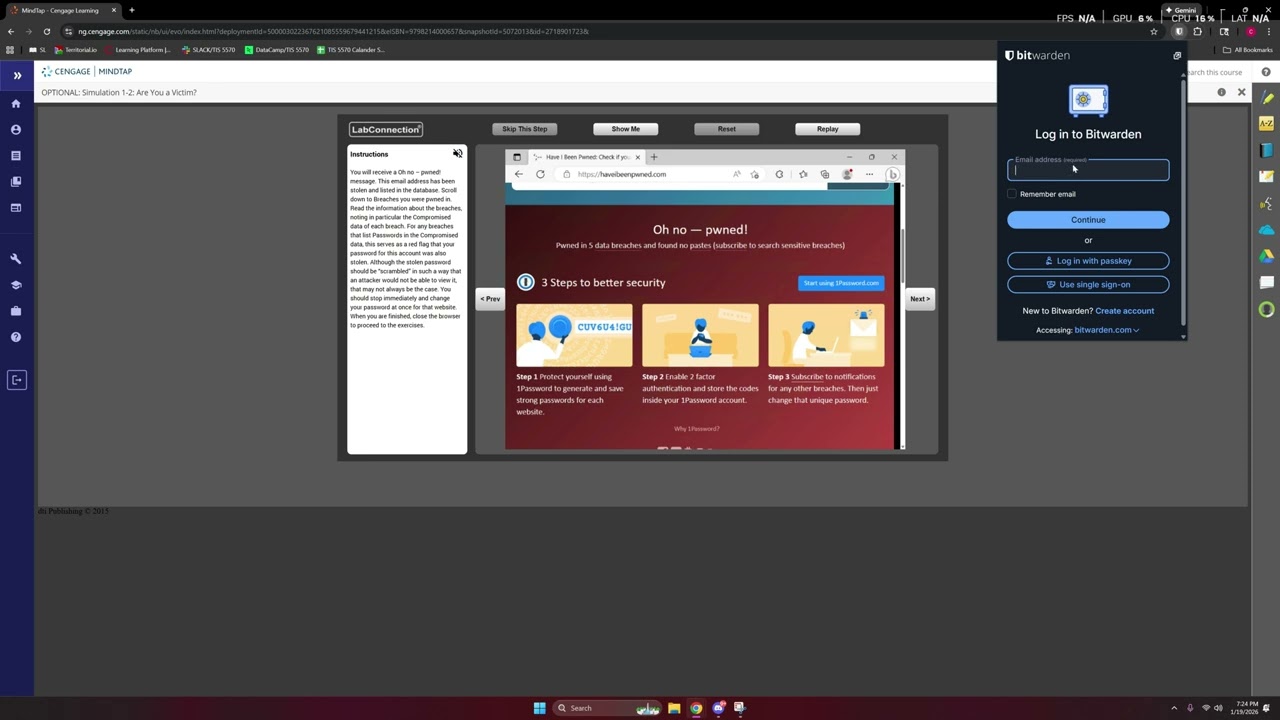Image resolution: width=1280 pixels, height=720 pixels.
Task: Advance with the Next button
Action: (920, 299)
